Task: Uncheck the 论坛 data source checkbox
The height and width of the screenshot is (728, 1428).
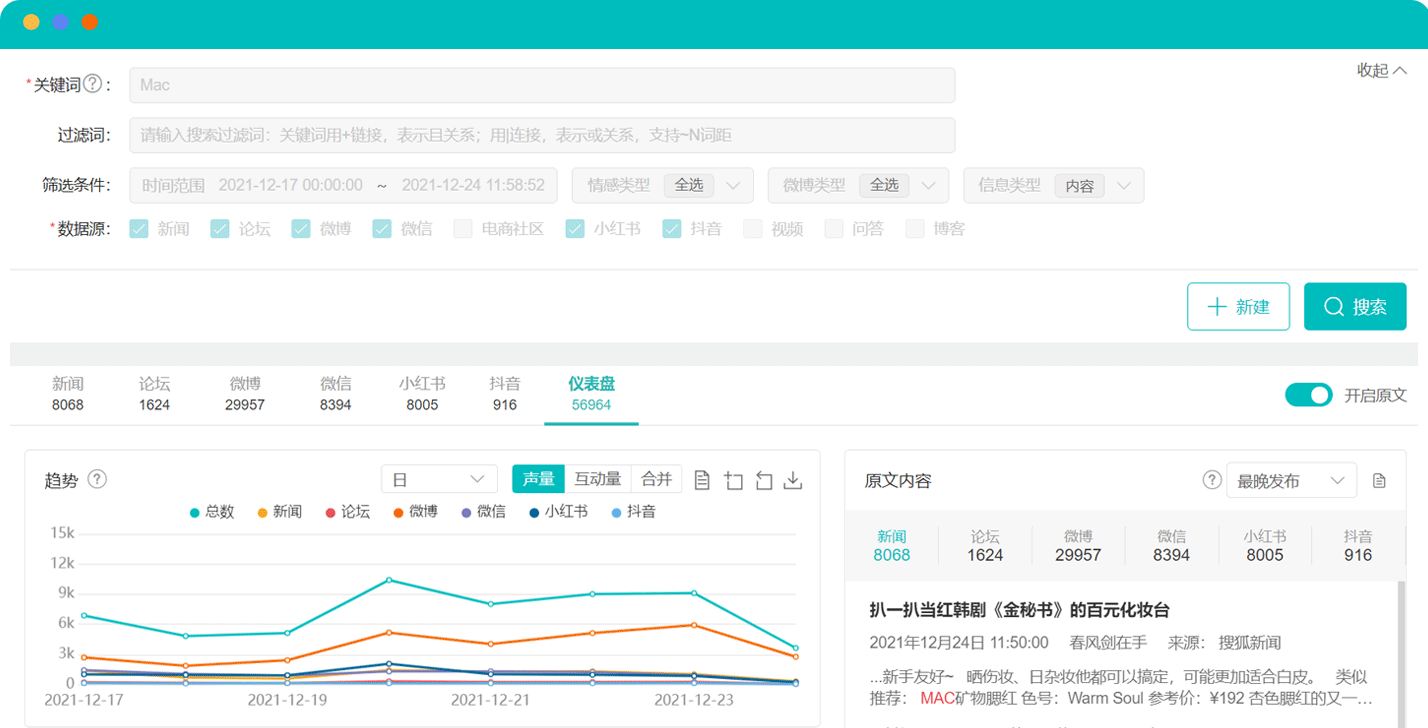Action: click(220, 229)
